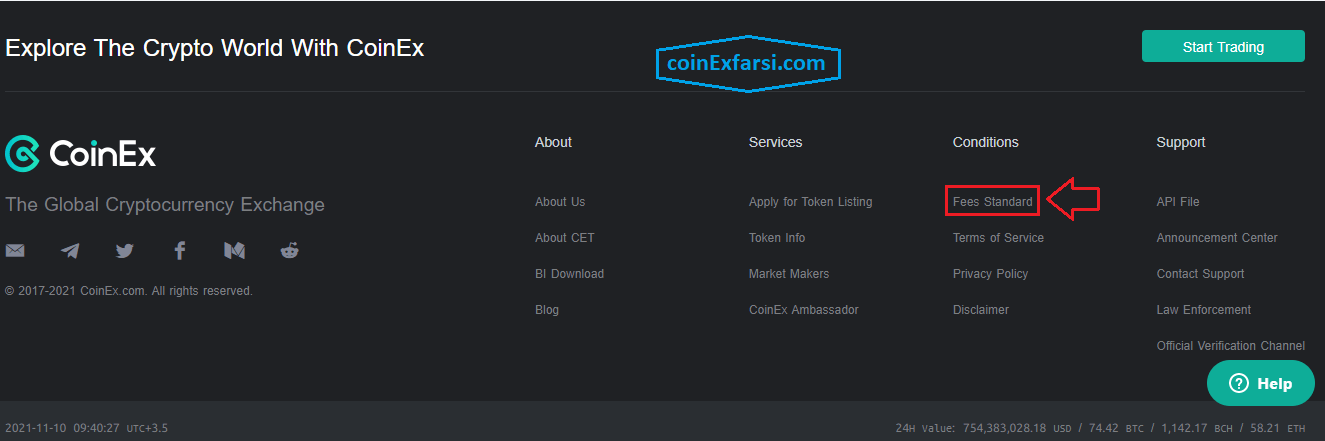Click the CoinEx logo
The width and height of the screenshot is (1325, 441).
pos(81,154)
